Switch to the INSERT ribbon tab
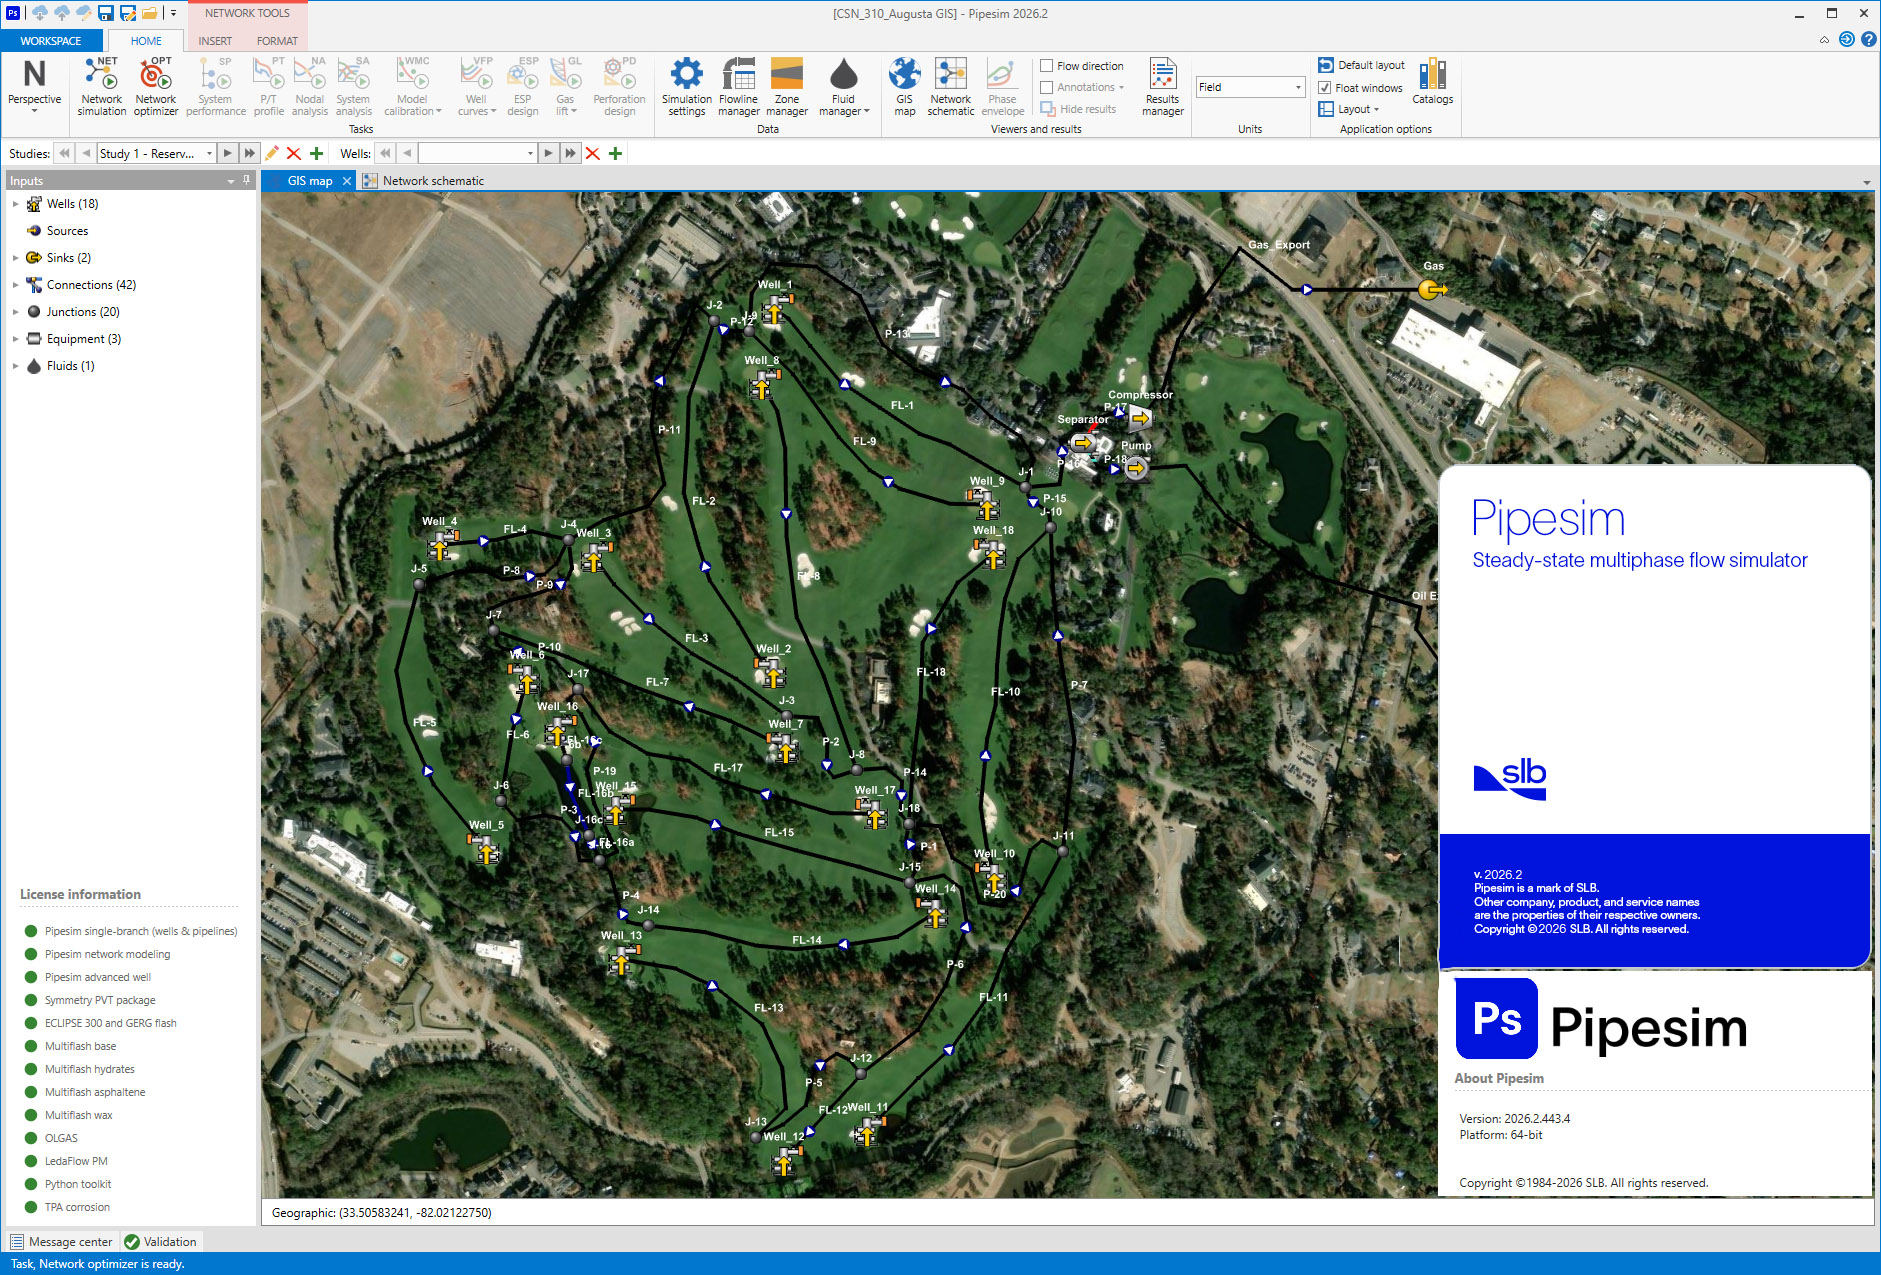The width and height of the screenshot is (1881, 1275). 215,41
